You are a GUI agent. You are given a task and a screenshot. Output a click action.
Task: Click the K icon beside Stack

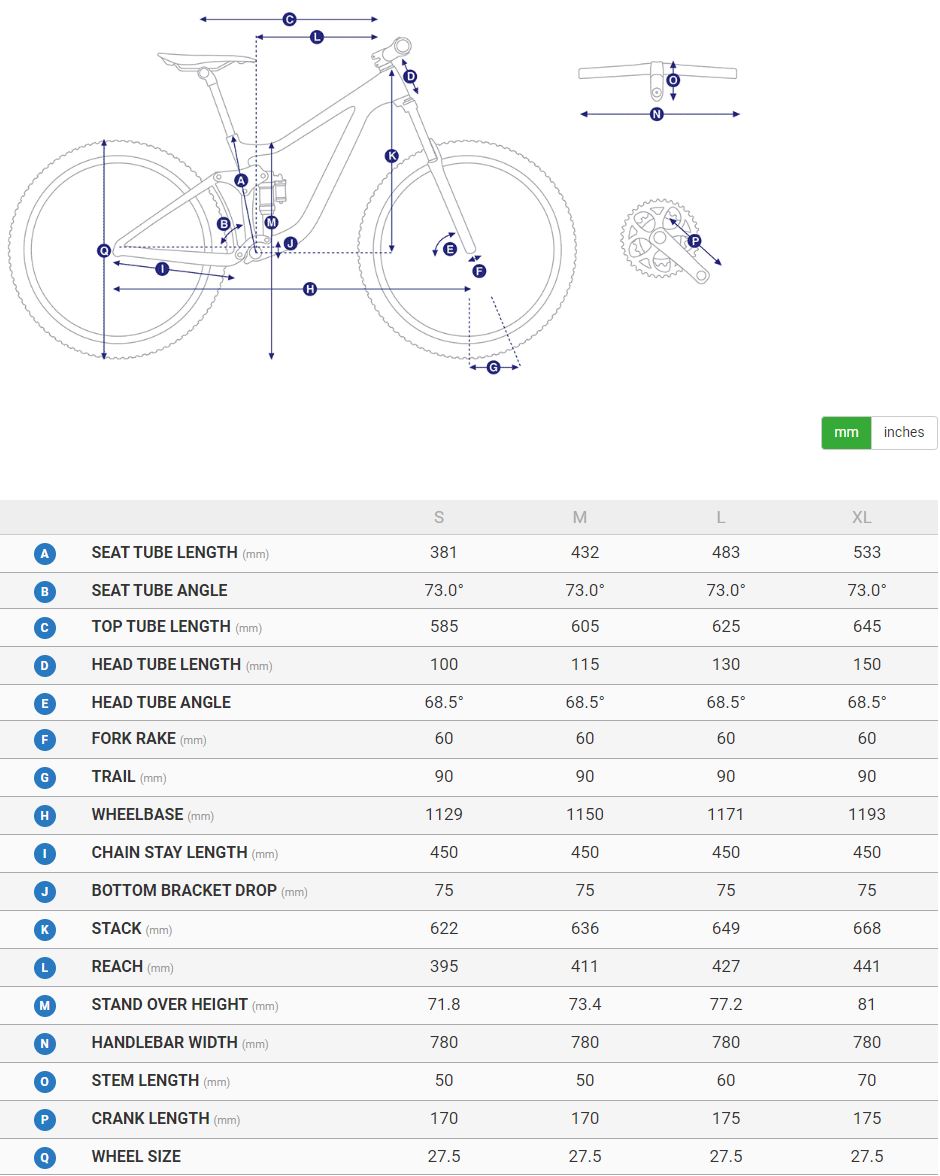tap(45, 930)
